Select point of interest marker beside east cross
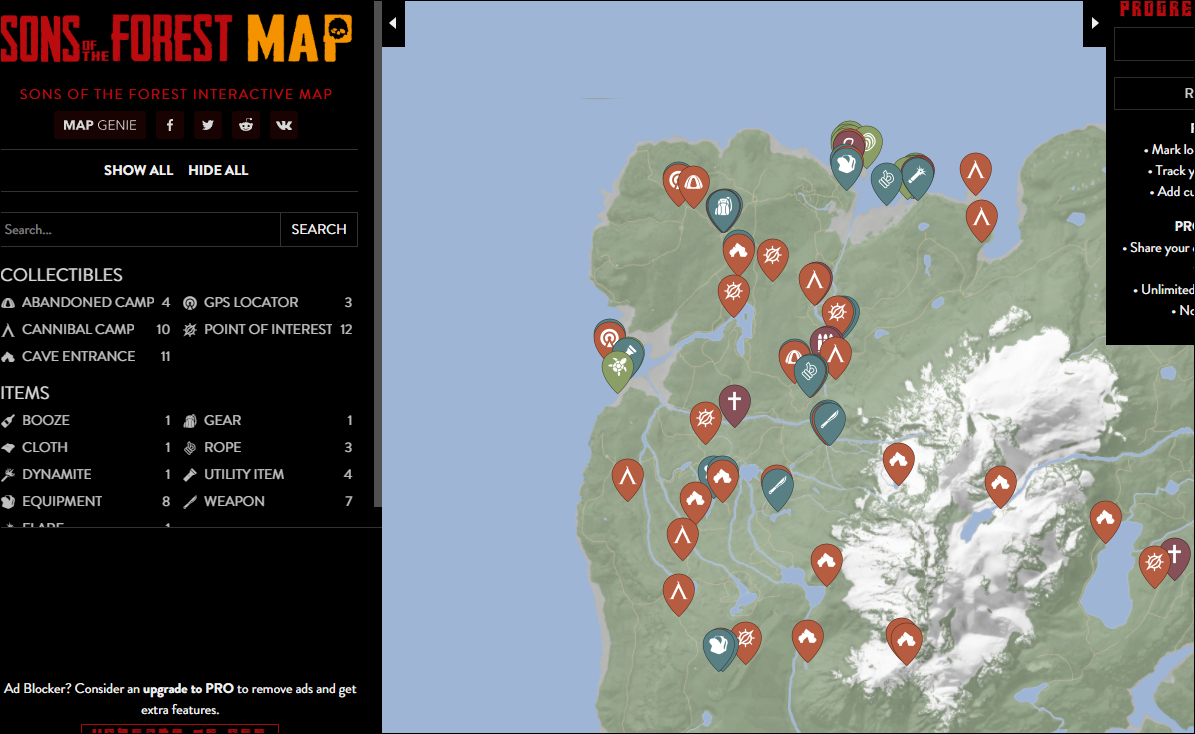This screenshot has height=734, width=1195. pyautogui.click(x=1154, y=564)
